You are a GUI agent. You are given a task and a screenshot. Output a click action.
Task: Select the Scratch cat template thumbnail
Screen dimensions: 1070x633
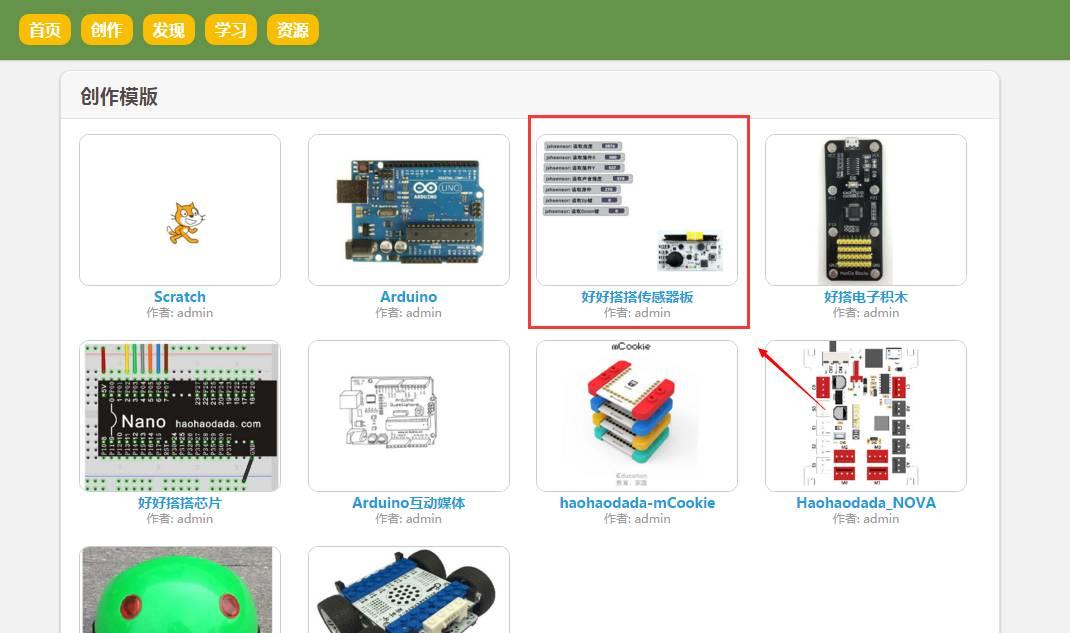coord(180,209)
